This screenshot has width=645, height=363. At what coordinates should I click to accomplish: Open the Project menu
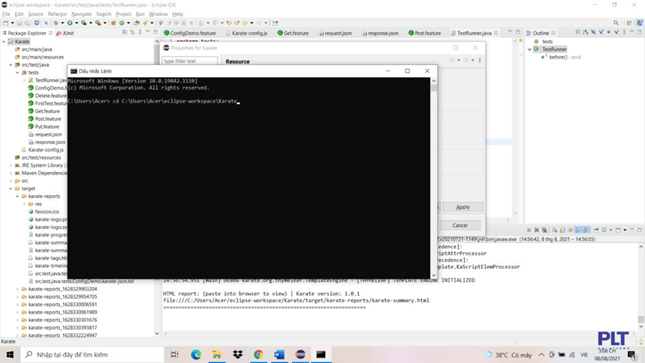point(123,14)
